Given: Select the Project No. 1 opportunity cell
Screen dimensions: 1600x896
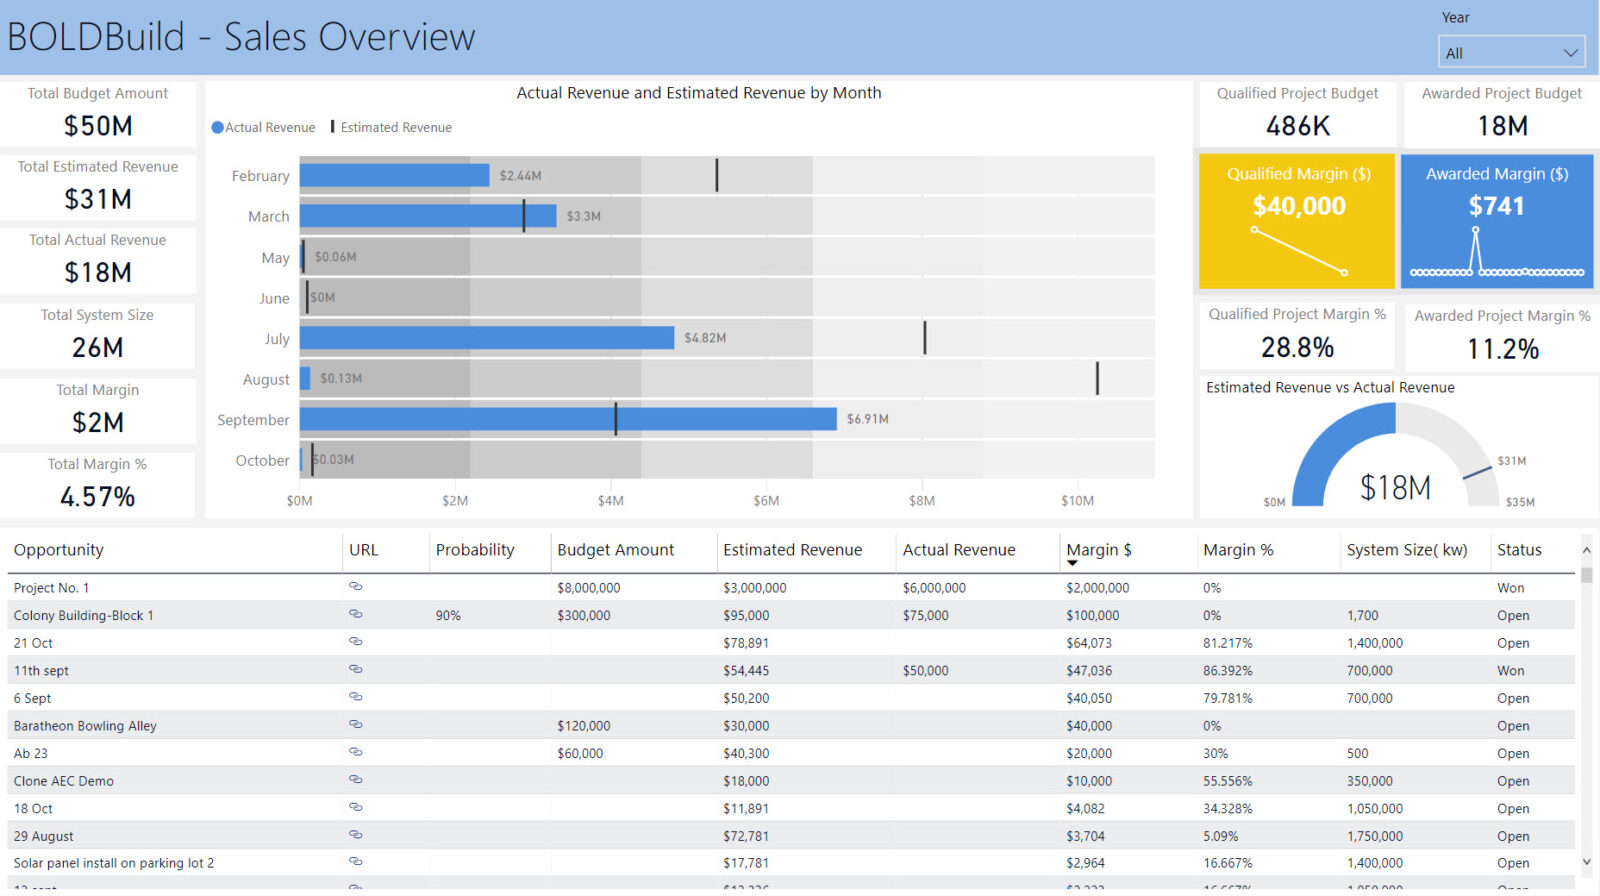Looking at the screenshot, I should (51, 588).
